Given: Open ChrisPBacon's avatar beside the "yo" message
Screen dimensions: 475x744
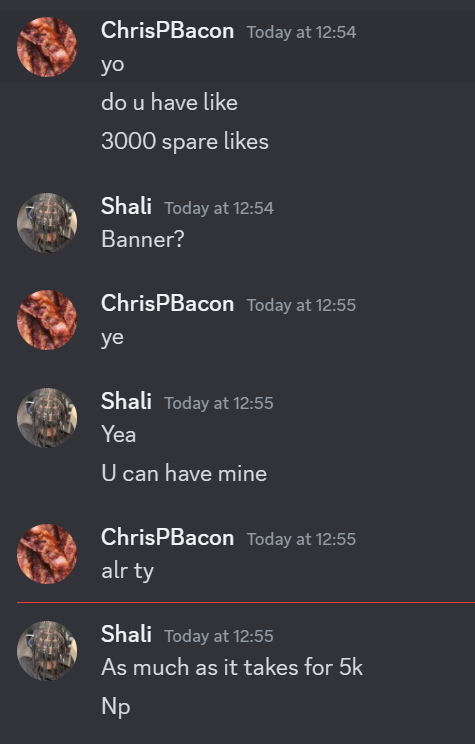Looking at the screenshot, I should [x=47, y=46].
